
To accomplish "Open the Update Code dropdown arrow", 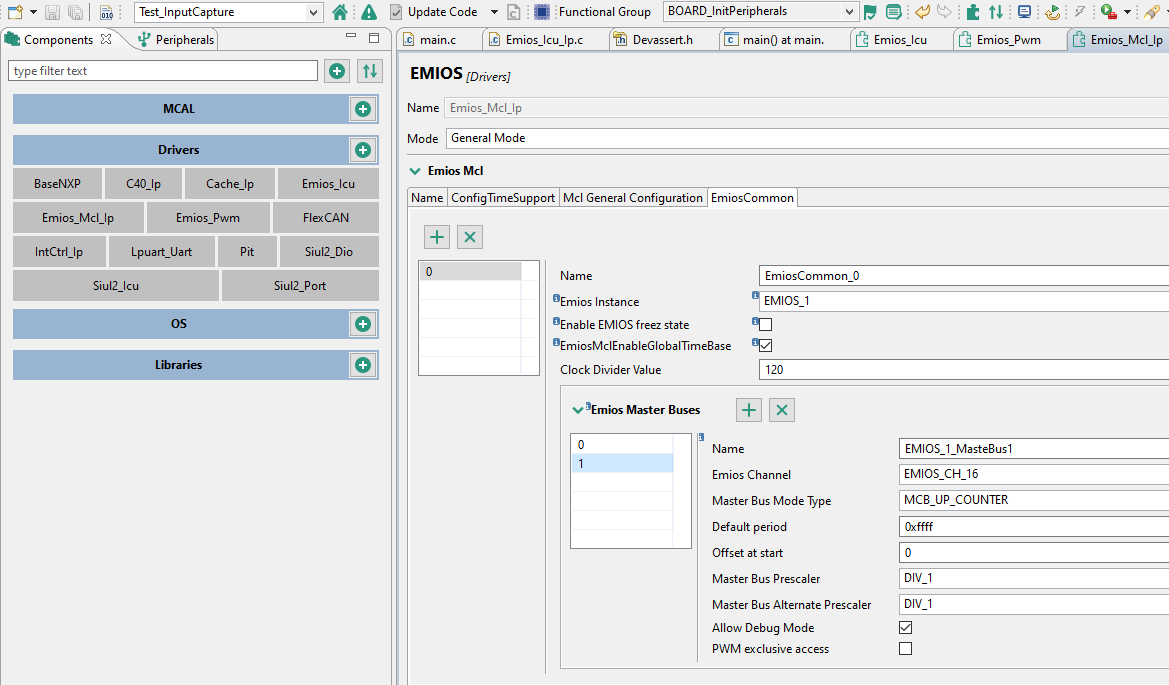I will pos(493,12).
